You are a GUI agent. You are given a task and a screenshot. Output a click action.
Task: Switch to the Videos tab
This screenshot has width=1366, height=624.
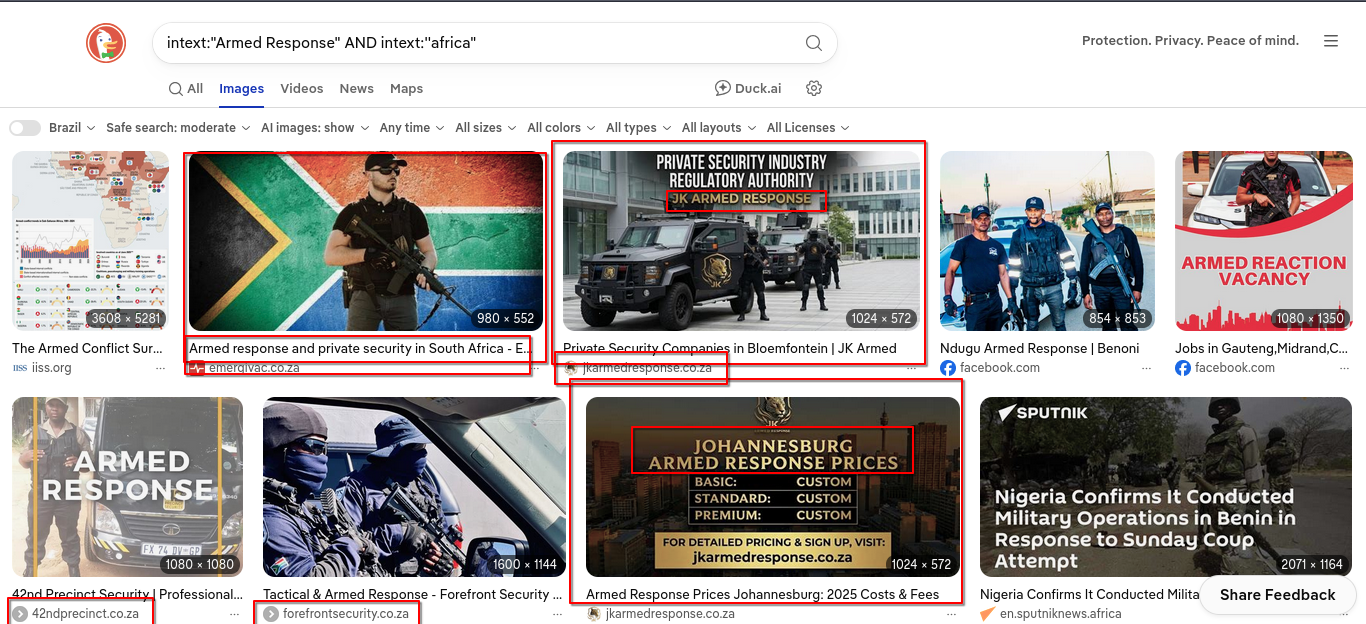302,88
